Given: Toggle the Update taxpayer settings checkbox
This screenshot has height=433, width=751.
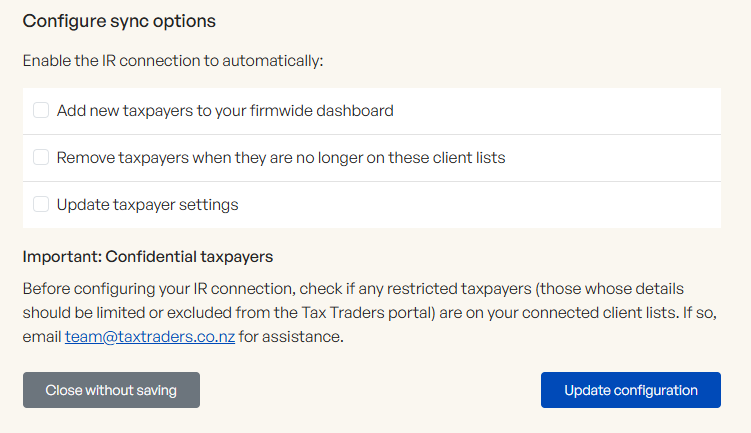Looking at the screenshot, I should pos(41,205).
